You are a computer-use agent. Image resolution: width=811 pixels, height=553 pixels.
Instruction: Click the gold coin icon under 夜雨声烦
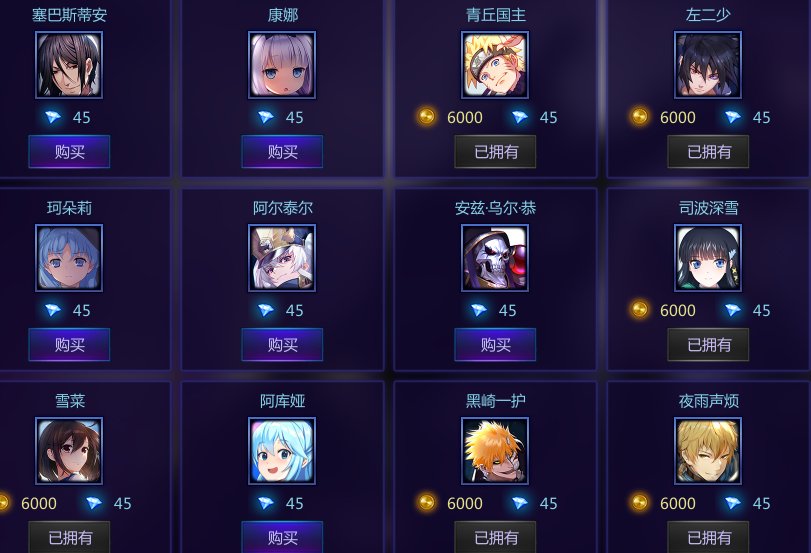[x=640, y=502]
